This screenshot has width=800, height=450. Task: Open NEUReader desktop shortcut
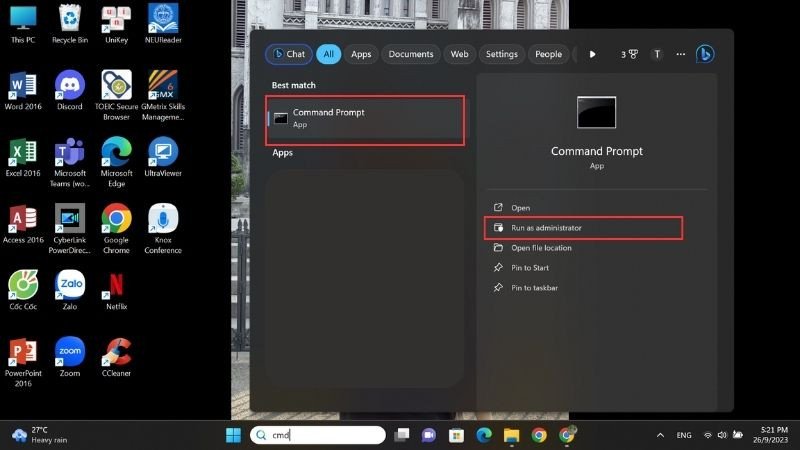163,24
